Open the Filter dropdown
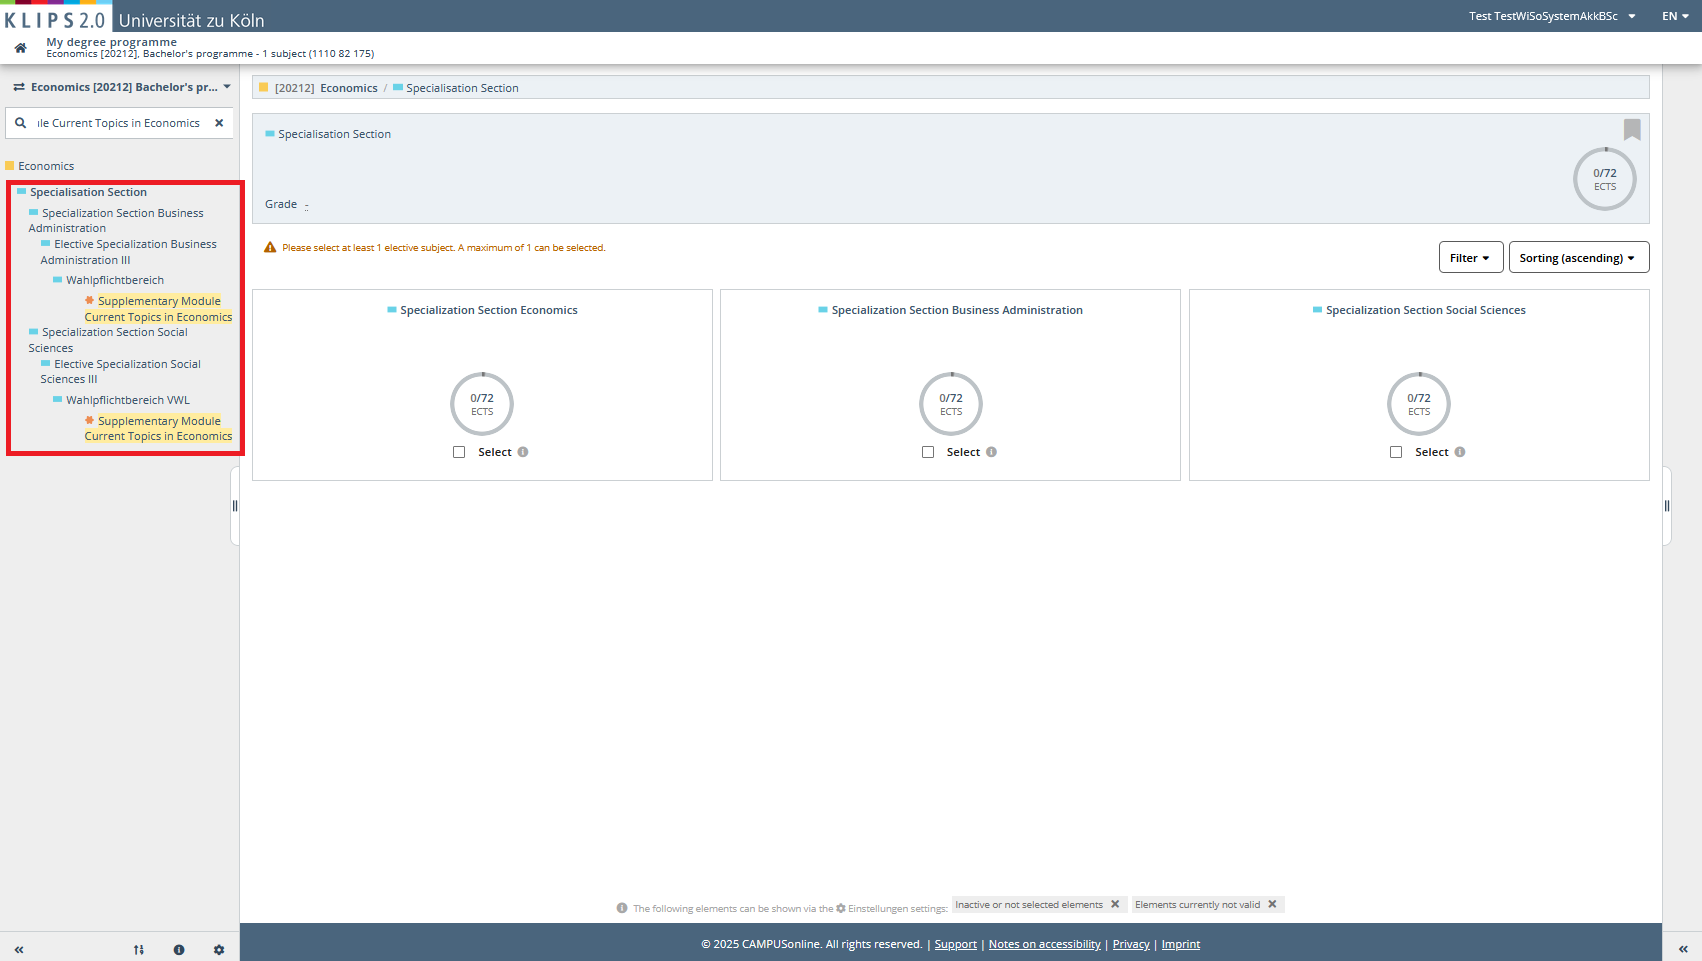Image resolution: width=1702 pixels, height=961 pixels. click(x=1470, y=257)
